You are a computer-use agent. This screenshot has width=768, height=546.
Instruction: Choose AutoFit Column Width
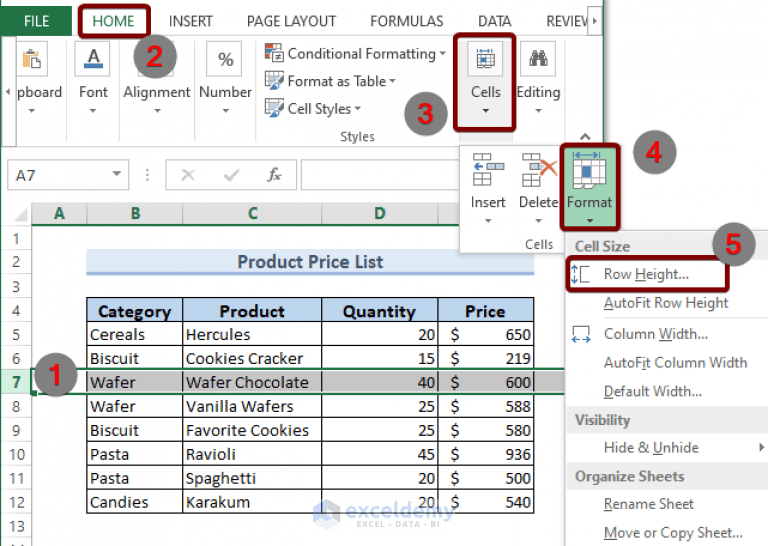(675, 362)
